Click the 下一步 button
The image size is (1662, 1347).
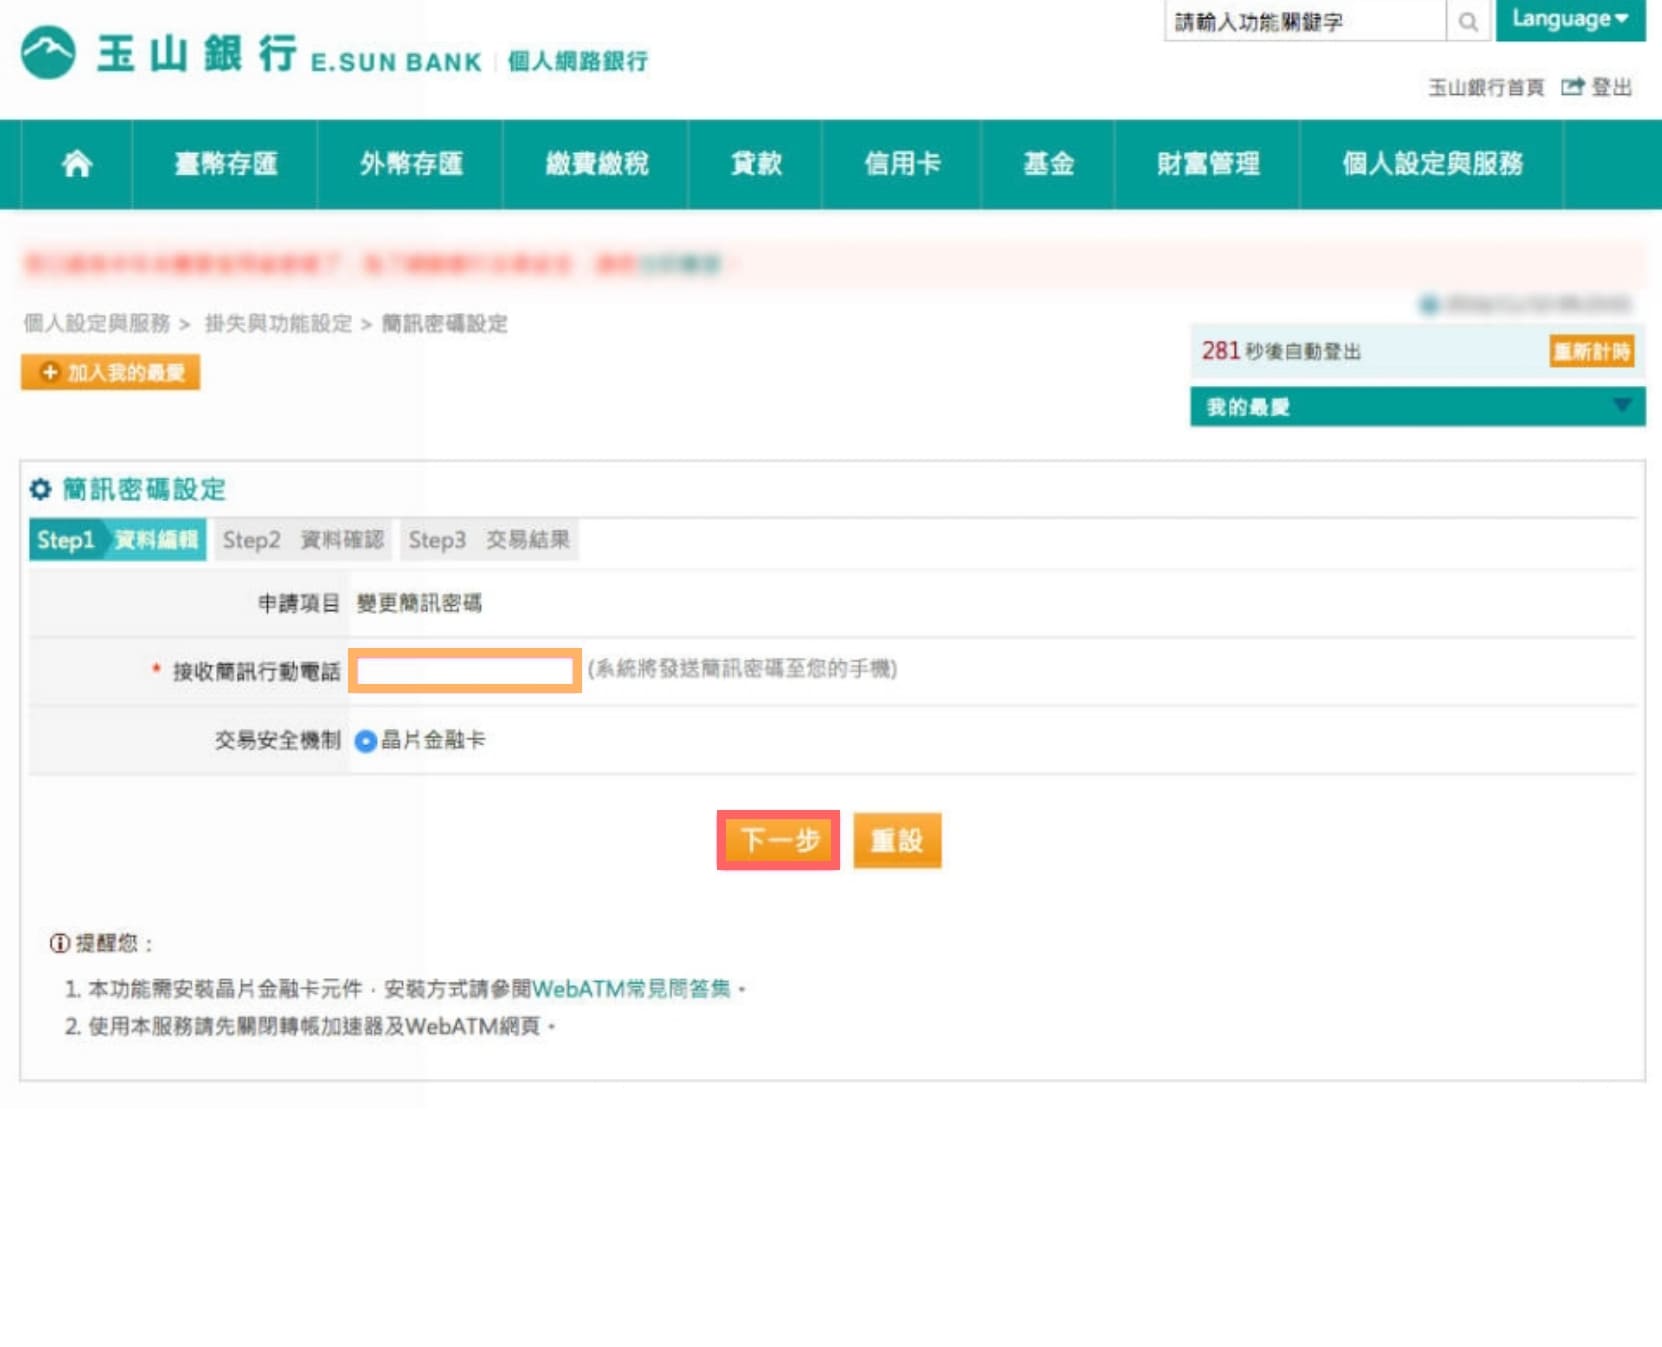[x=779, y=840]
